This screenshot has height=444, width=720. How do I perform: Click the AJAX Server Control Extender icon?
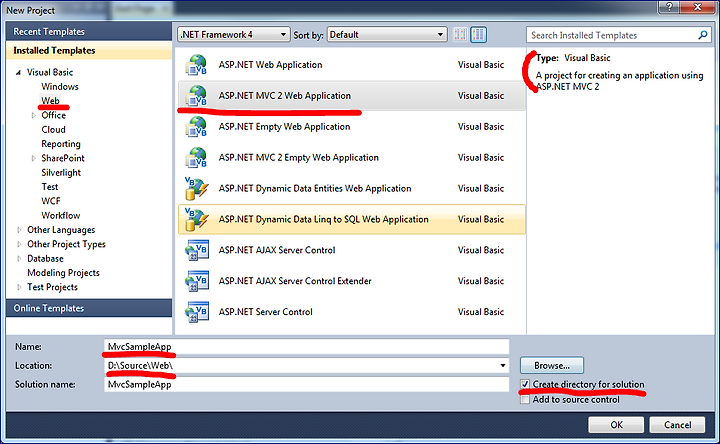(x=197, y=281)
